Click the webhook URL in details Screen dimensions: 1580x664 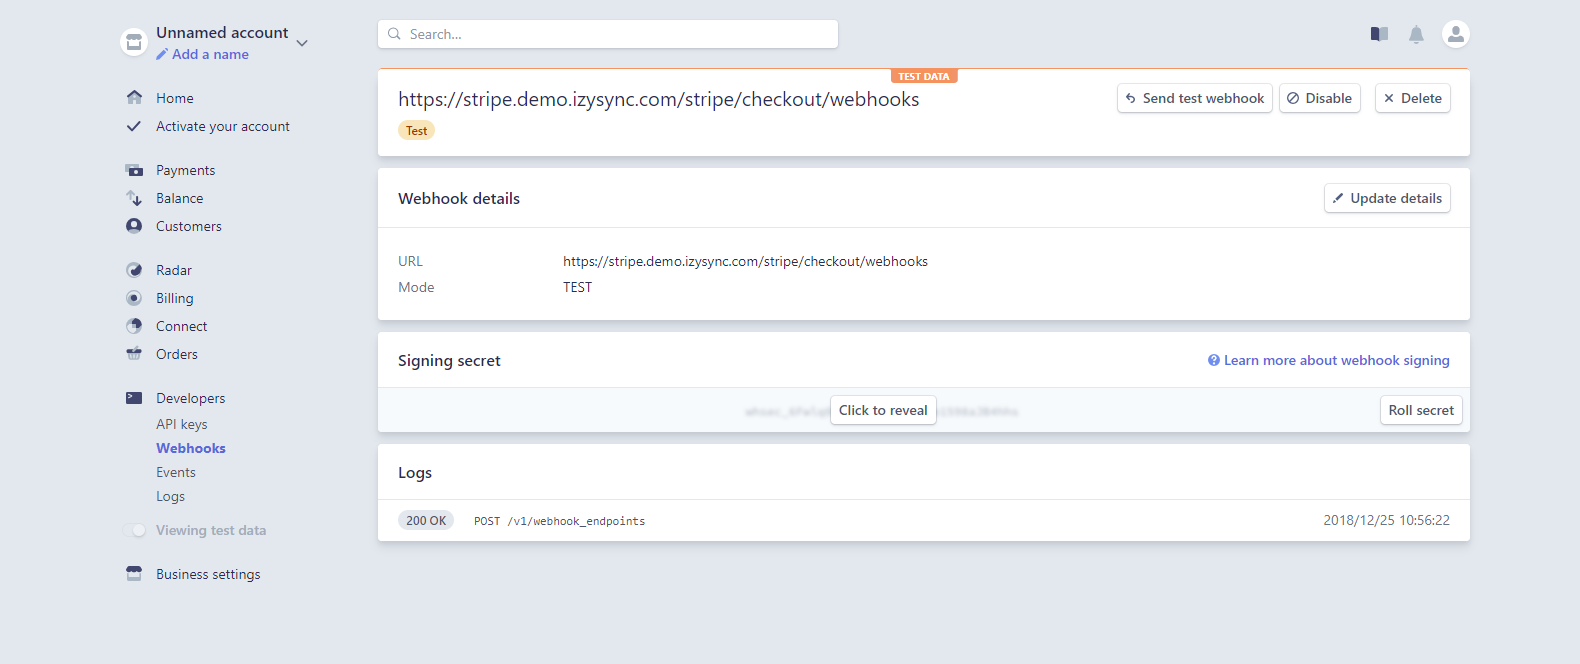click(745, 261)
